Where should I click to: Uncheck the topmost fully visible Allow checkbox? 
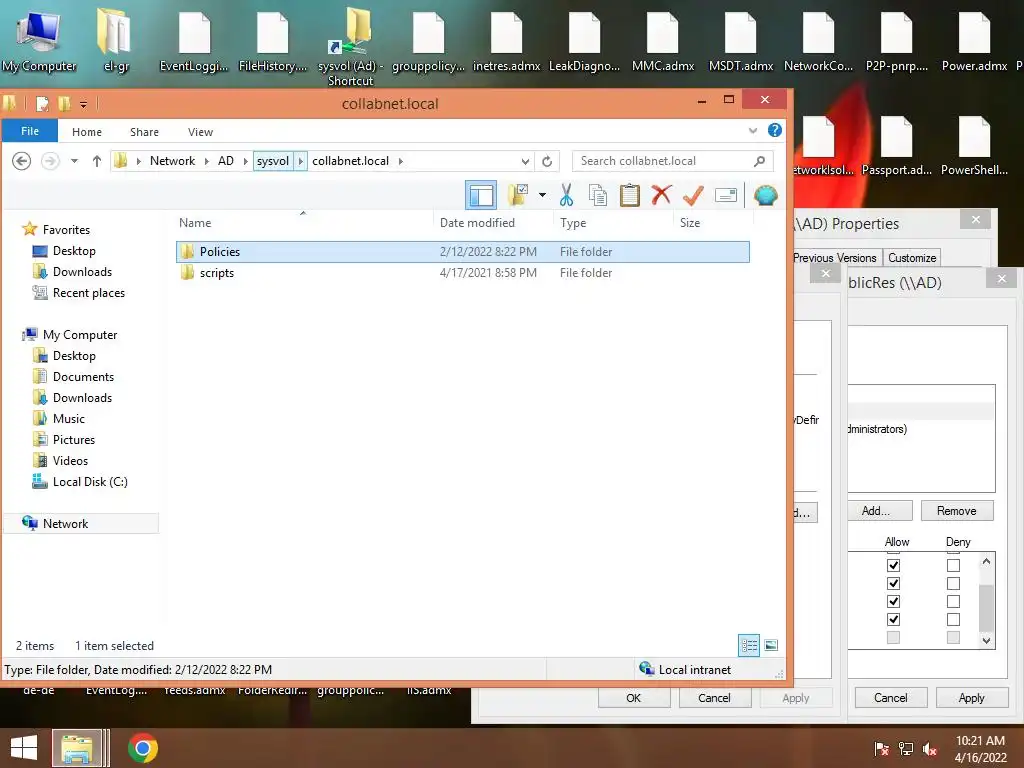click(x=893, y=565)
